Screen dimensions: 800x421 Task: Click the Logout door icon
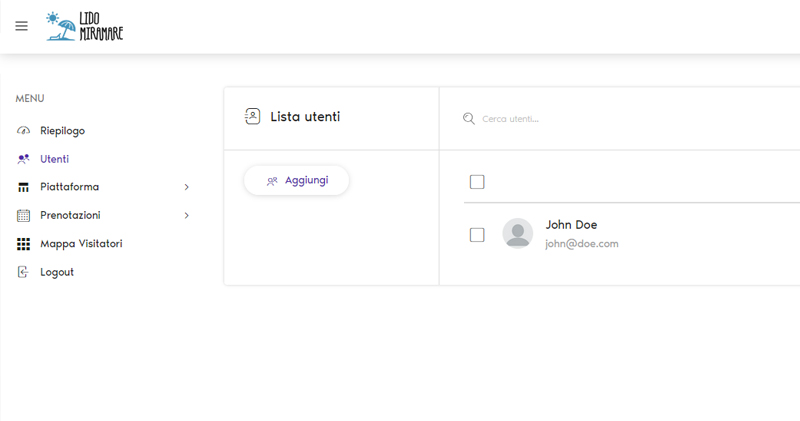click(x=24, y=272)
